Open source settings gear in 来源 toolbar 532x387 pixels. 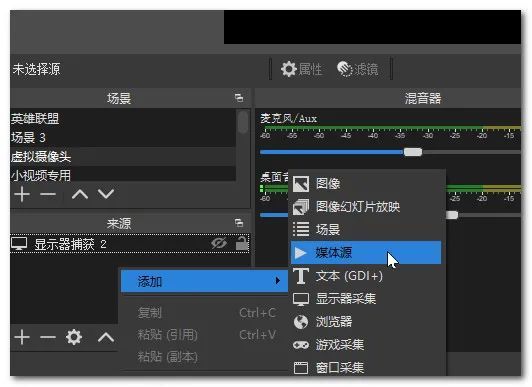click(74, 337)
